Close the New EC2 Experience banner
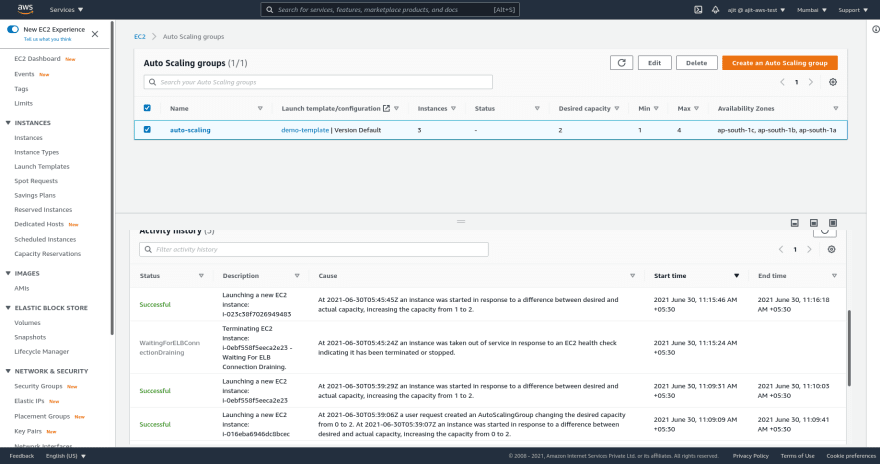Image resolution: width=880 pixels, height=464 pixels. [95, 34]
